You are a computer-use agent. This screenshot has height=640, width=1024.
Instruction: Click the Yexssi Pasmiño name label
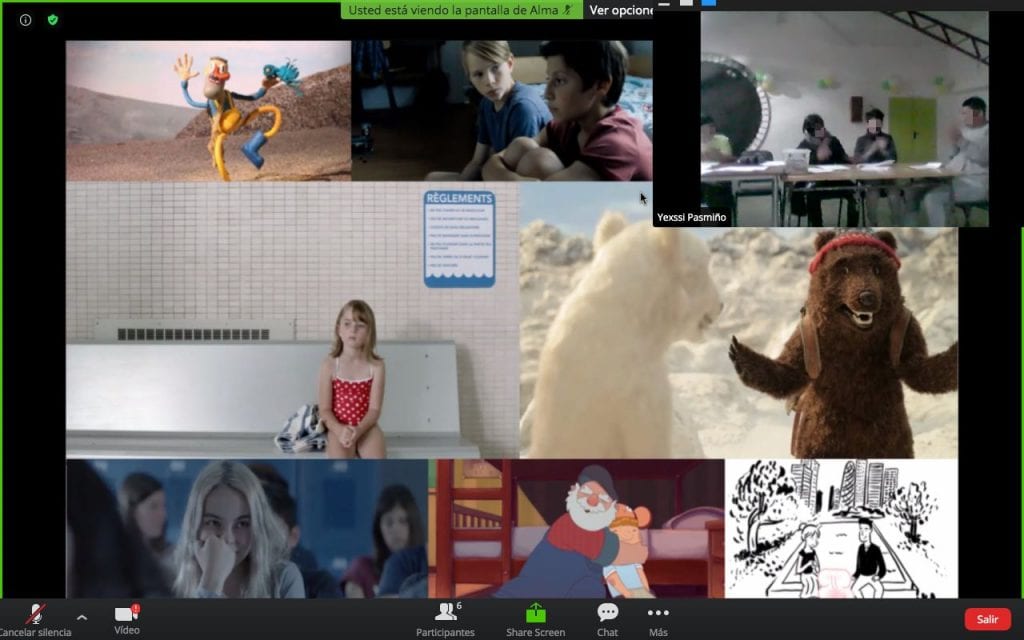pyautogui.click(x=692, y=217)
